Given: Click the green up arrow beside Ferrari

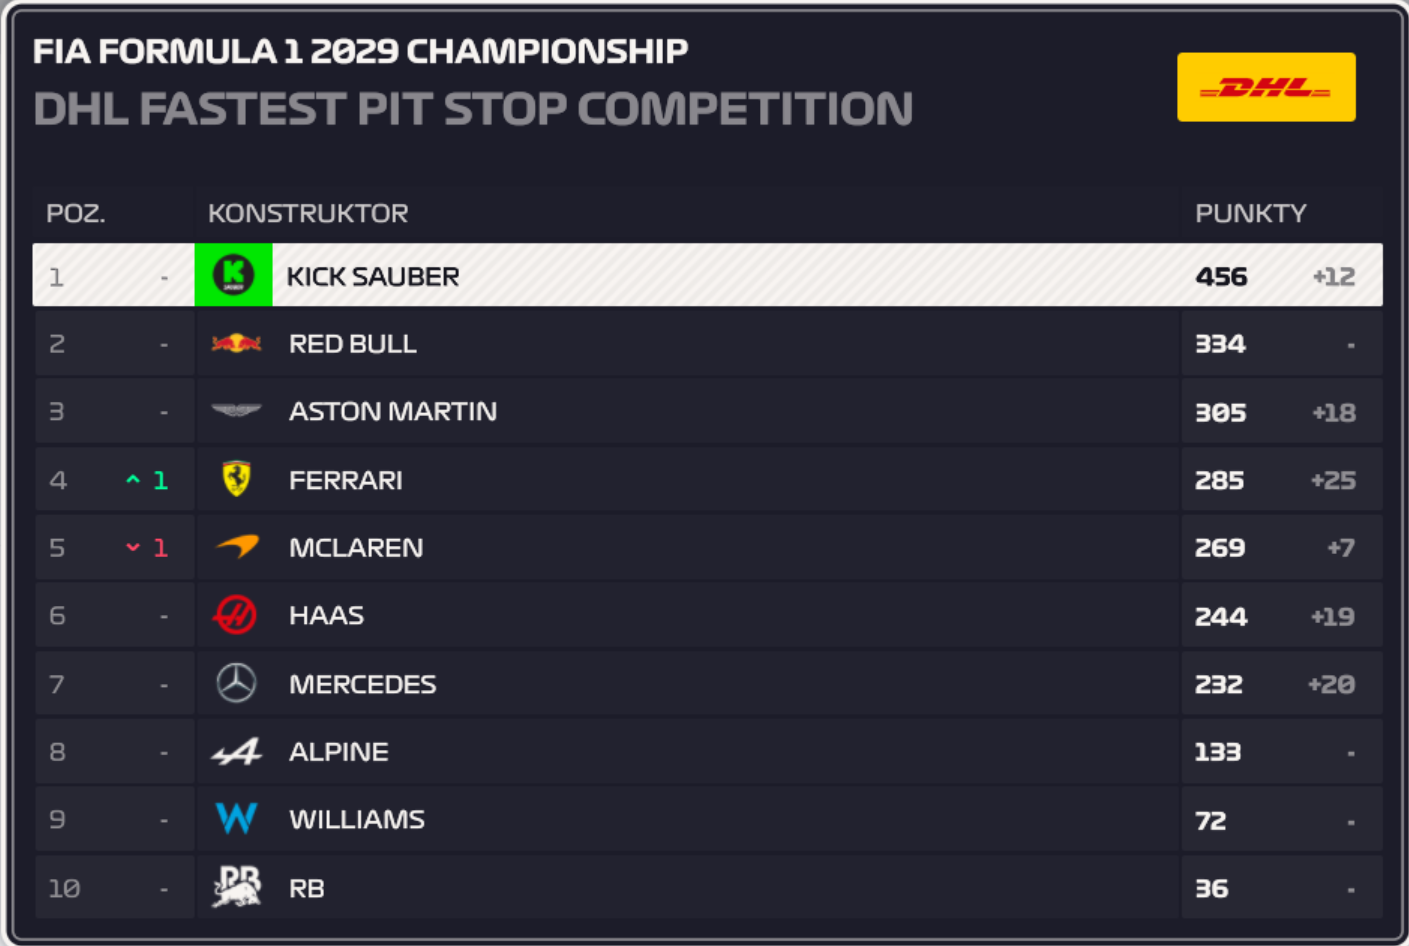Looking at the screenshot, I should 133,480.
